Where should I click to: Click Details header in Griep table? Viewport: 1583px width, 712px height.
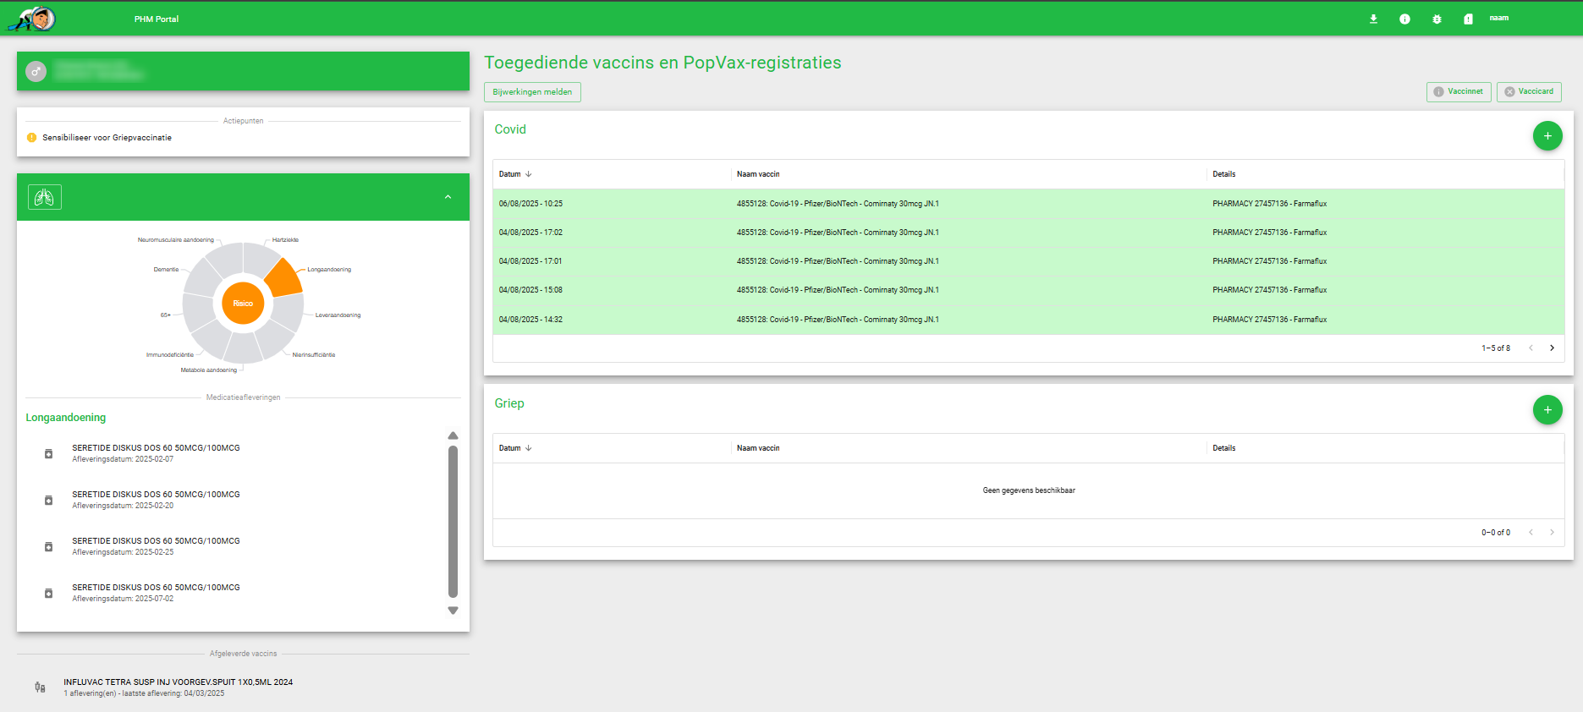pyautogui.click(x=1224, y=448)
